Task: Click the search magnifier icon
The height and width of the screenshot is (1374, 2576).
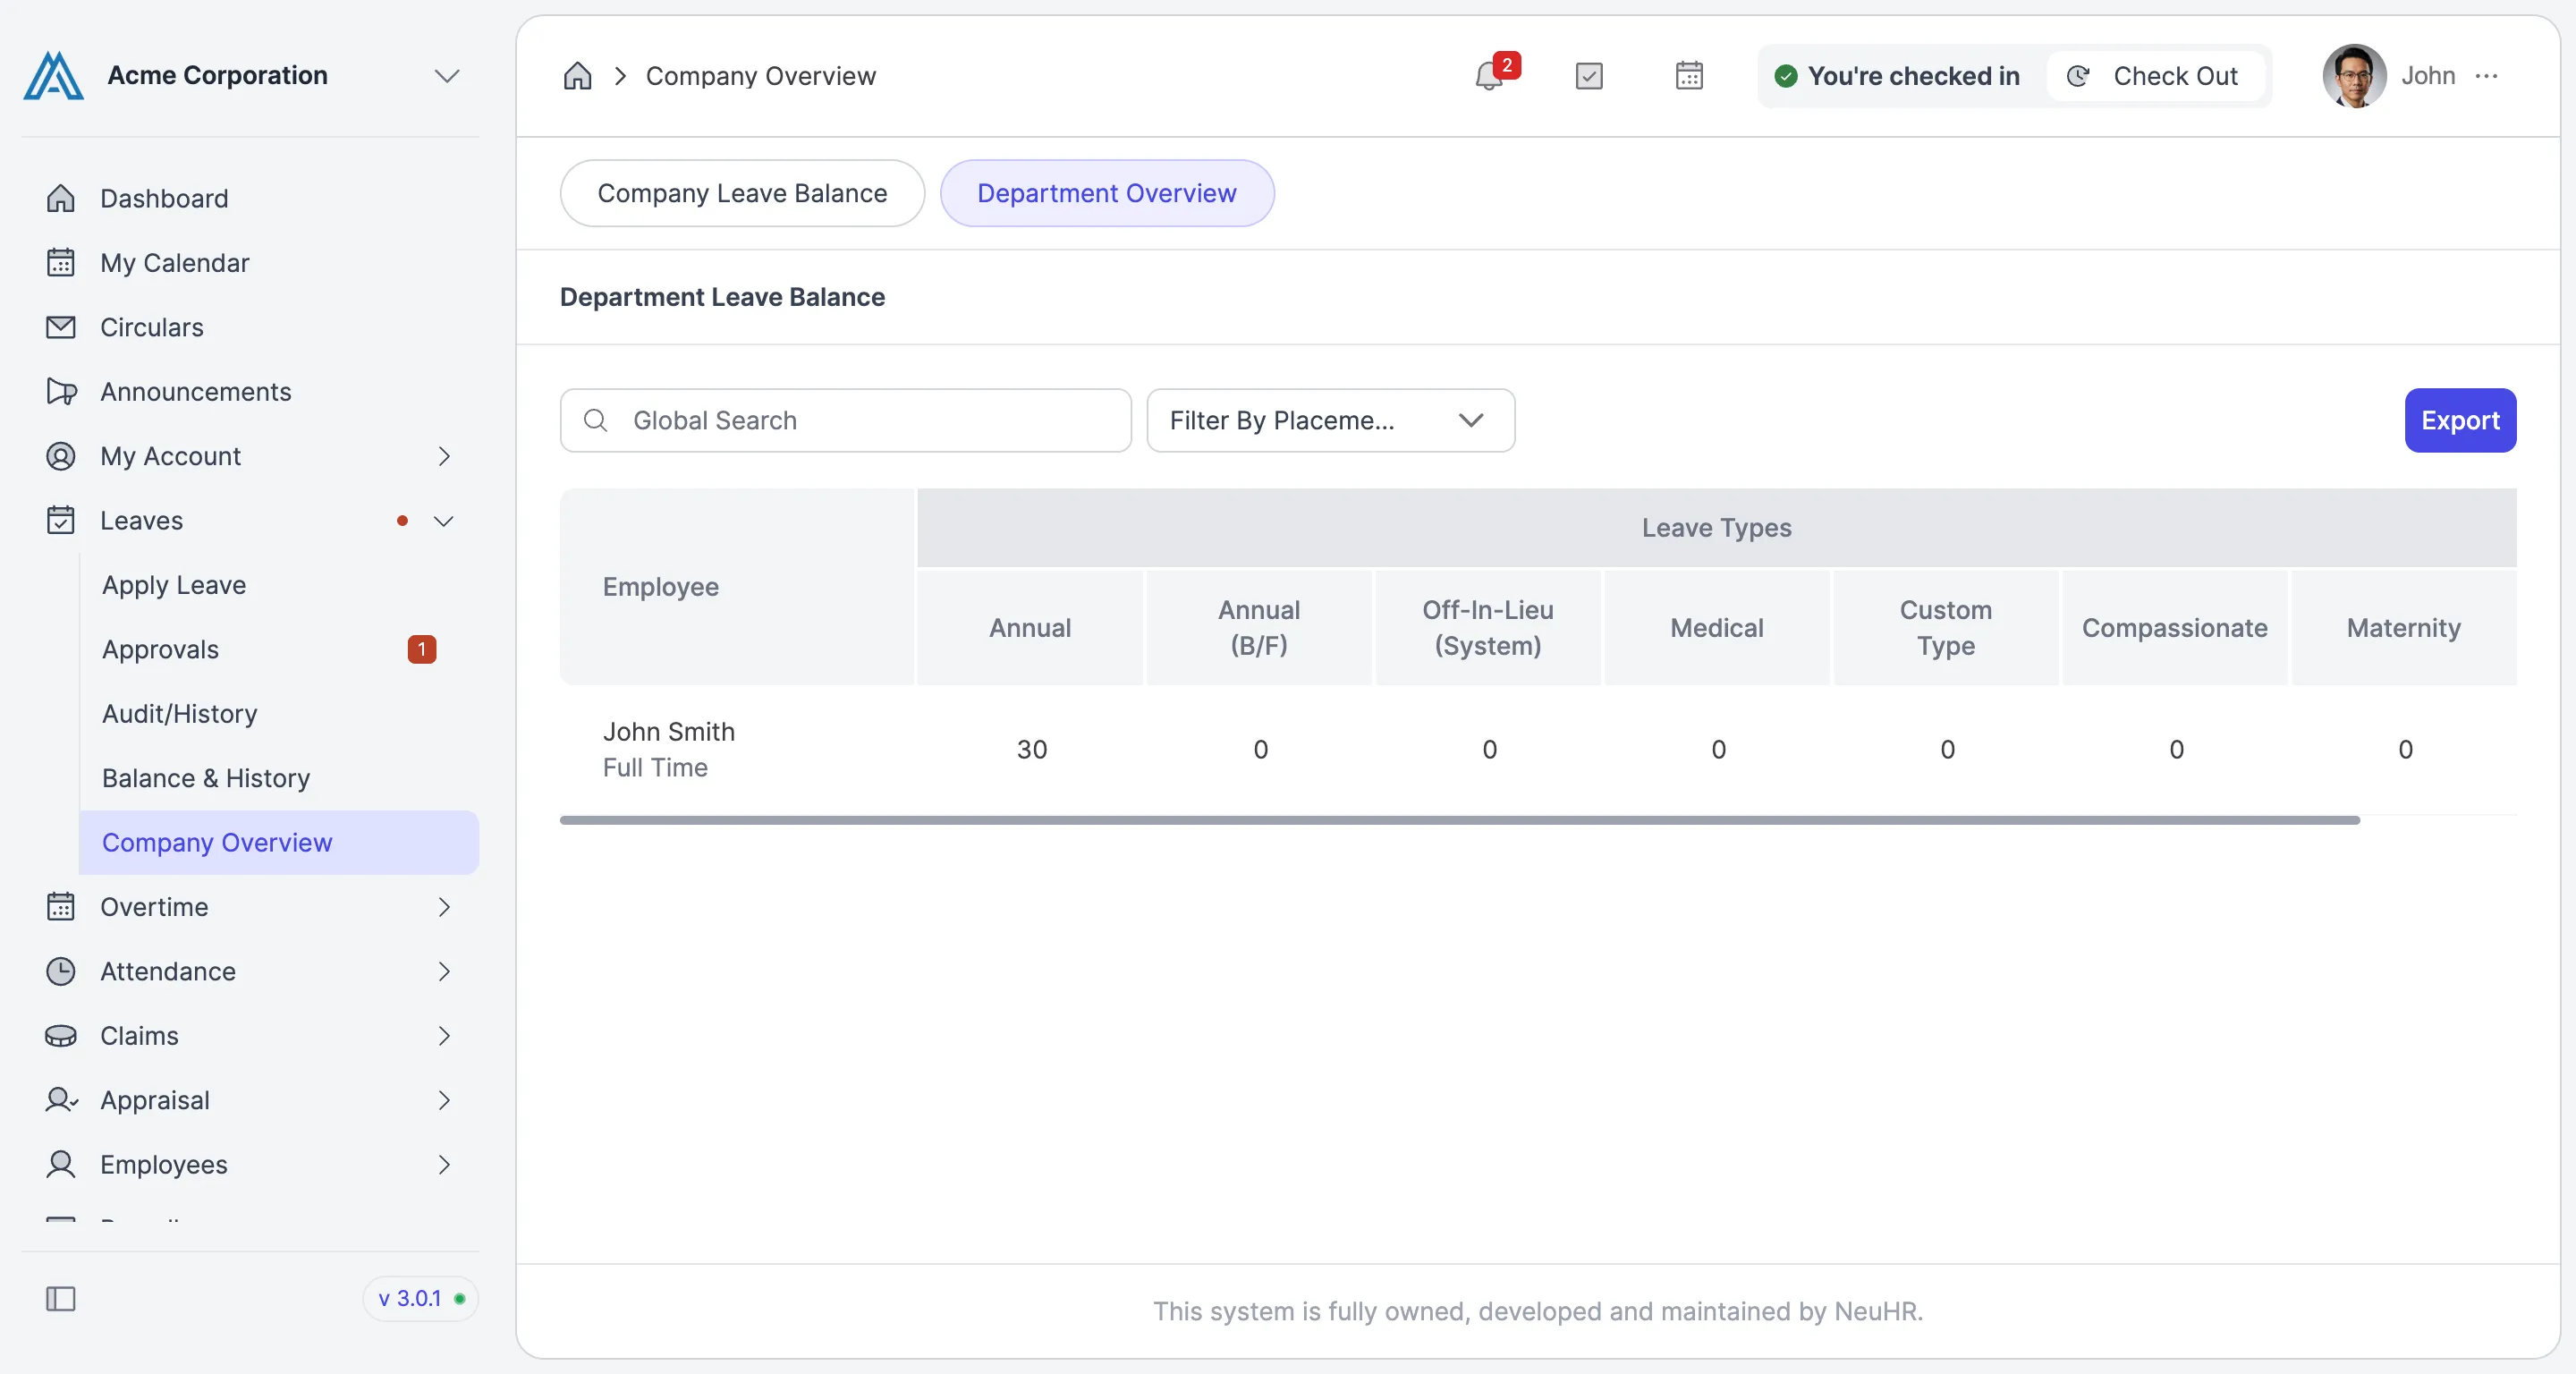Action: point(596,420)
